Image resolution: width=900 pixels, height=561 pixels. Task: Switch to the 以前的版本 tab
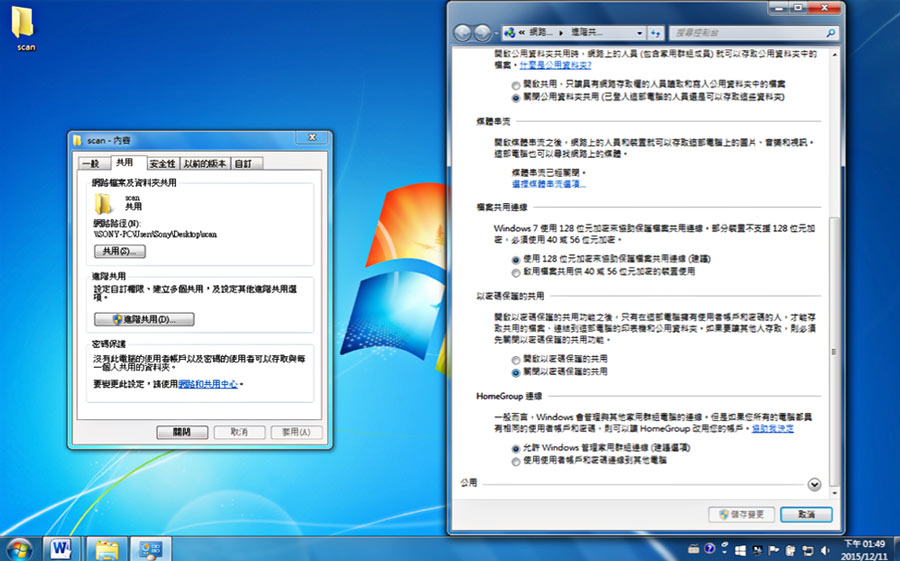click(205, 164)
